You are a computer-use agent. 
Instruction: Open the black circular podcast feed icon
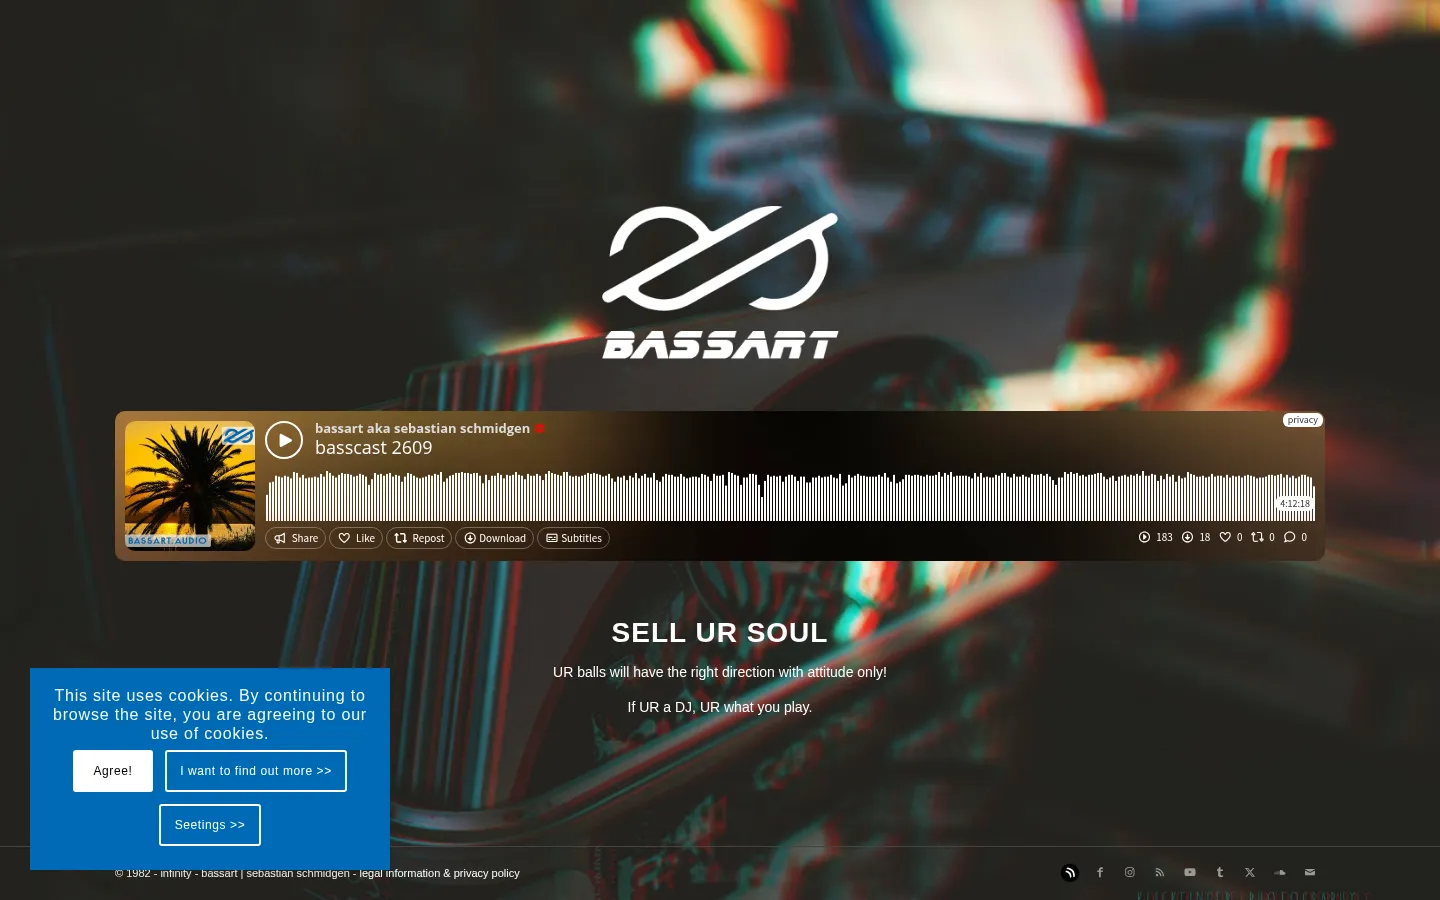point(1070,873)
